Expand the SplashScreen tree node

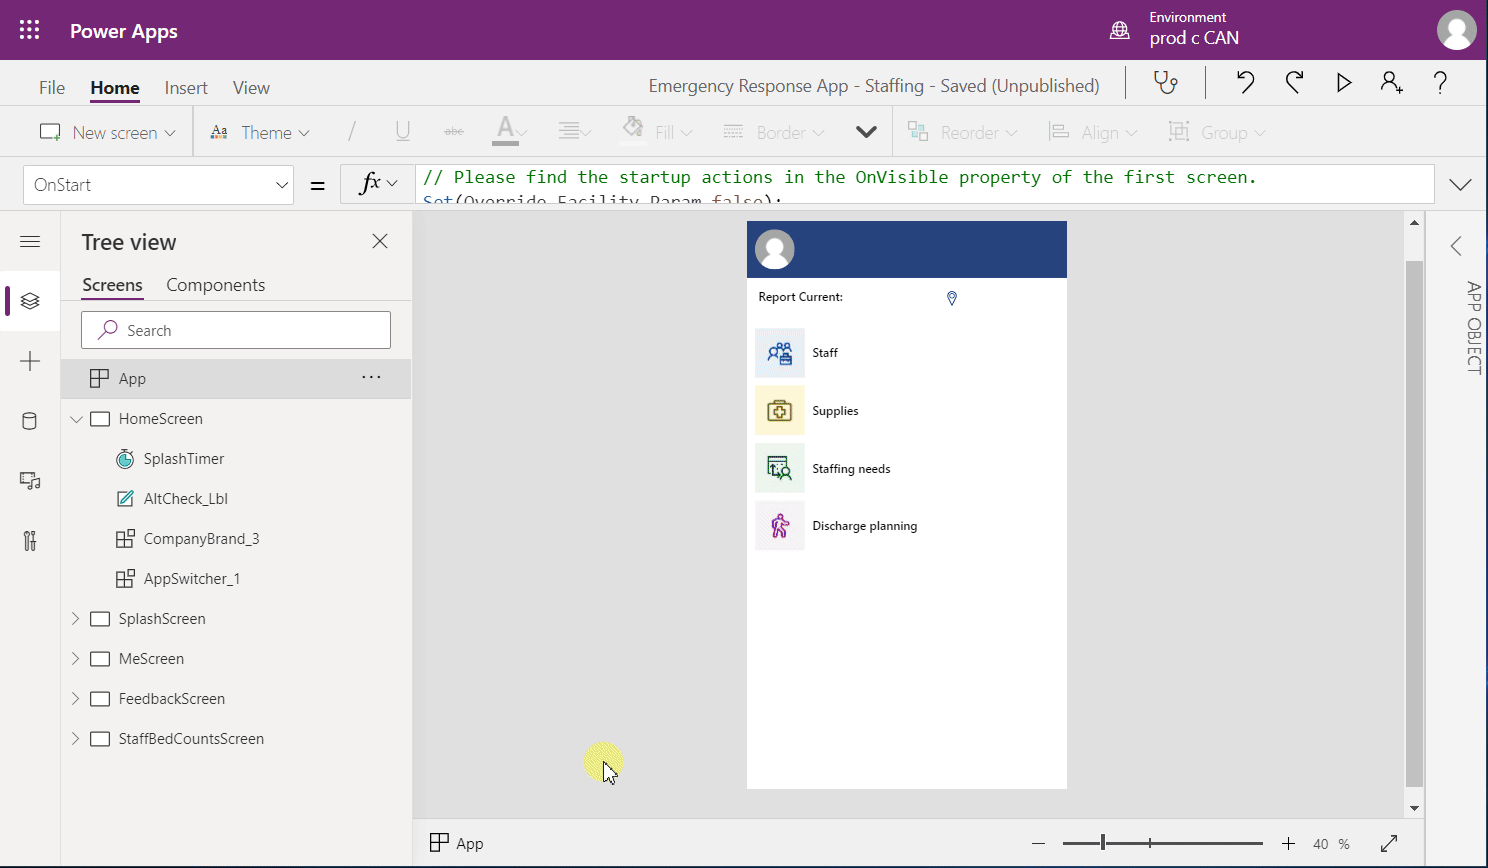tap(76, 619)
